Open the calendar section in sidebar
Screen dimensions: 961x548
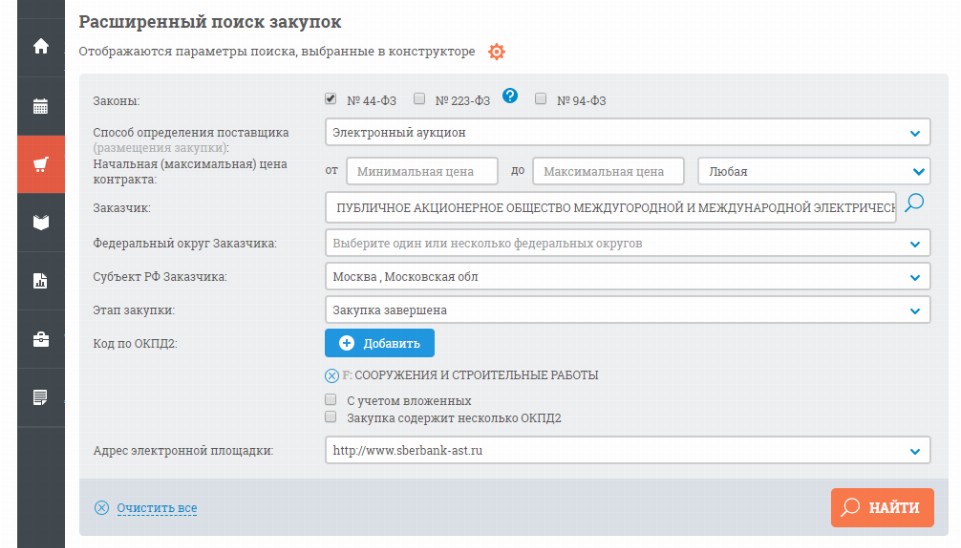pos(41,105)
